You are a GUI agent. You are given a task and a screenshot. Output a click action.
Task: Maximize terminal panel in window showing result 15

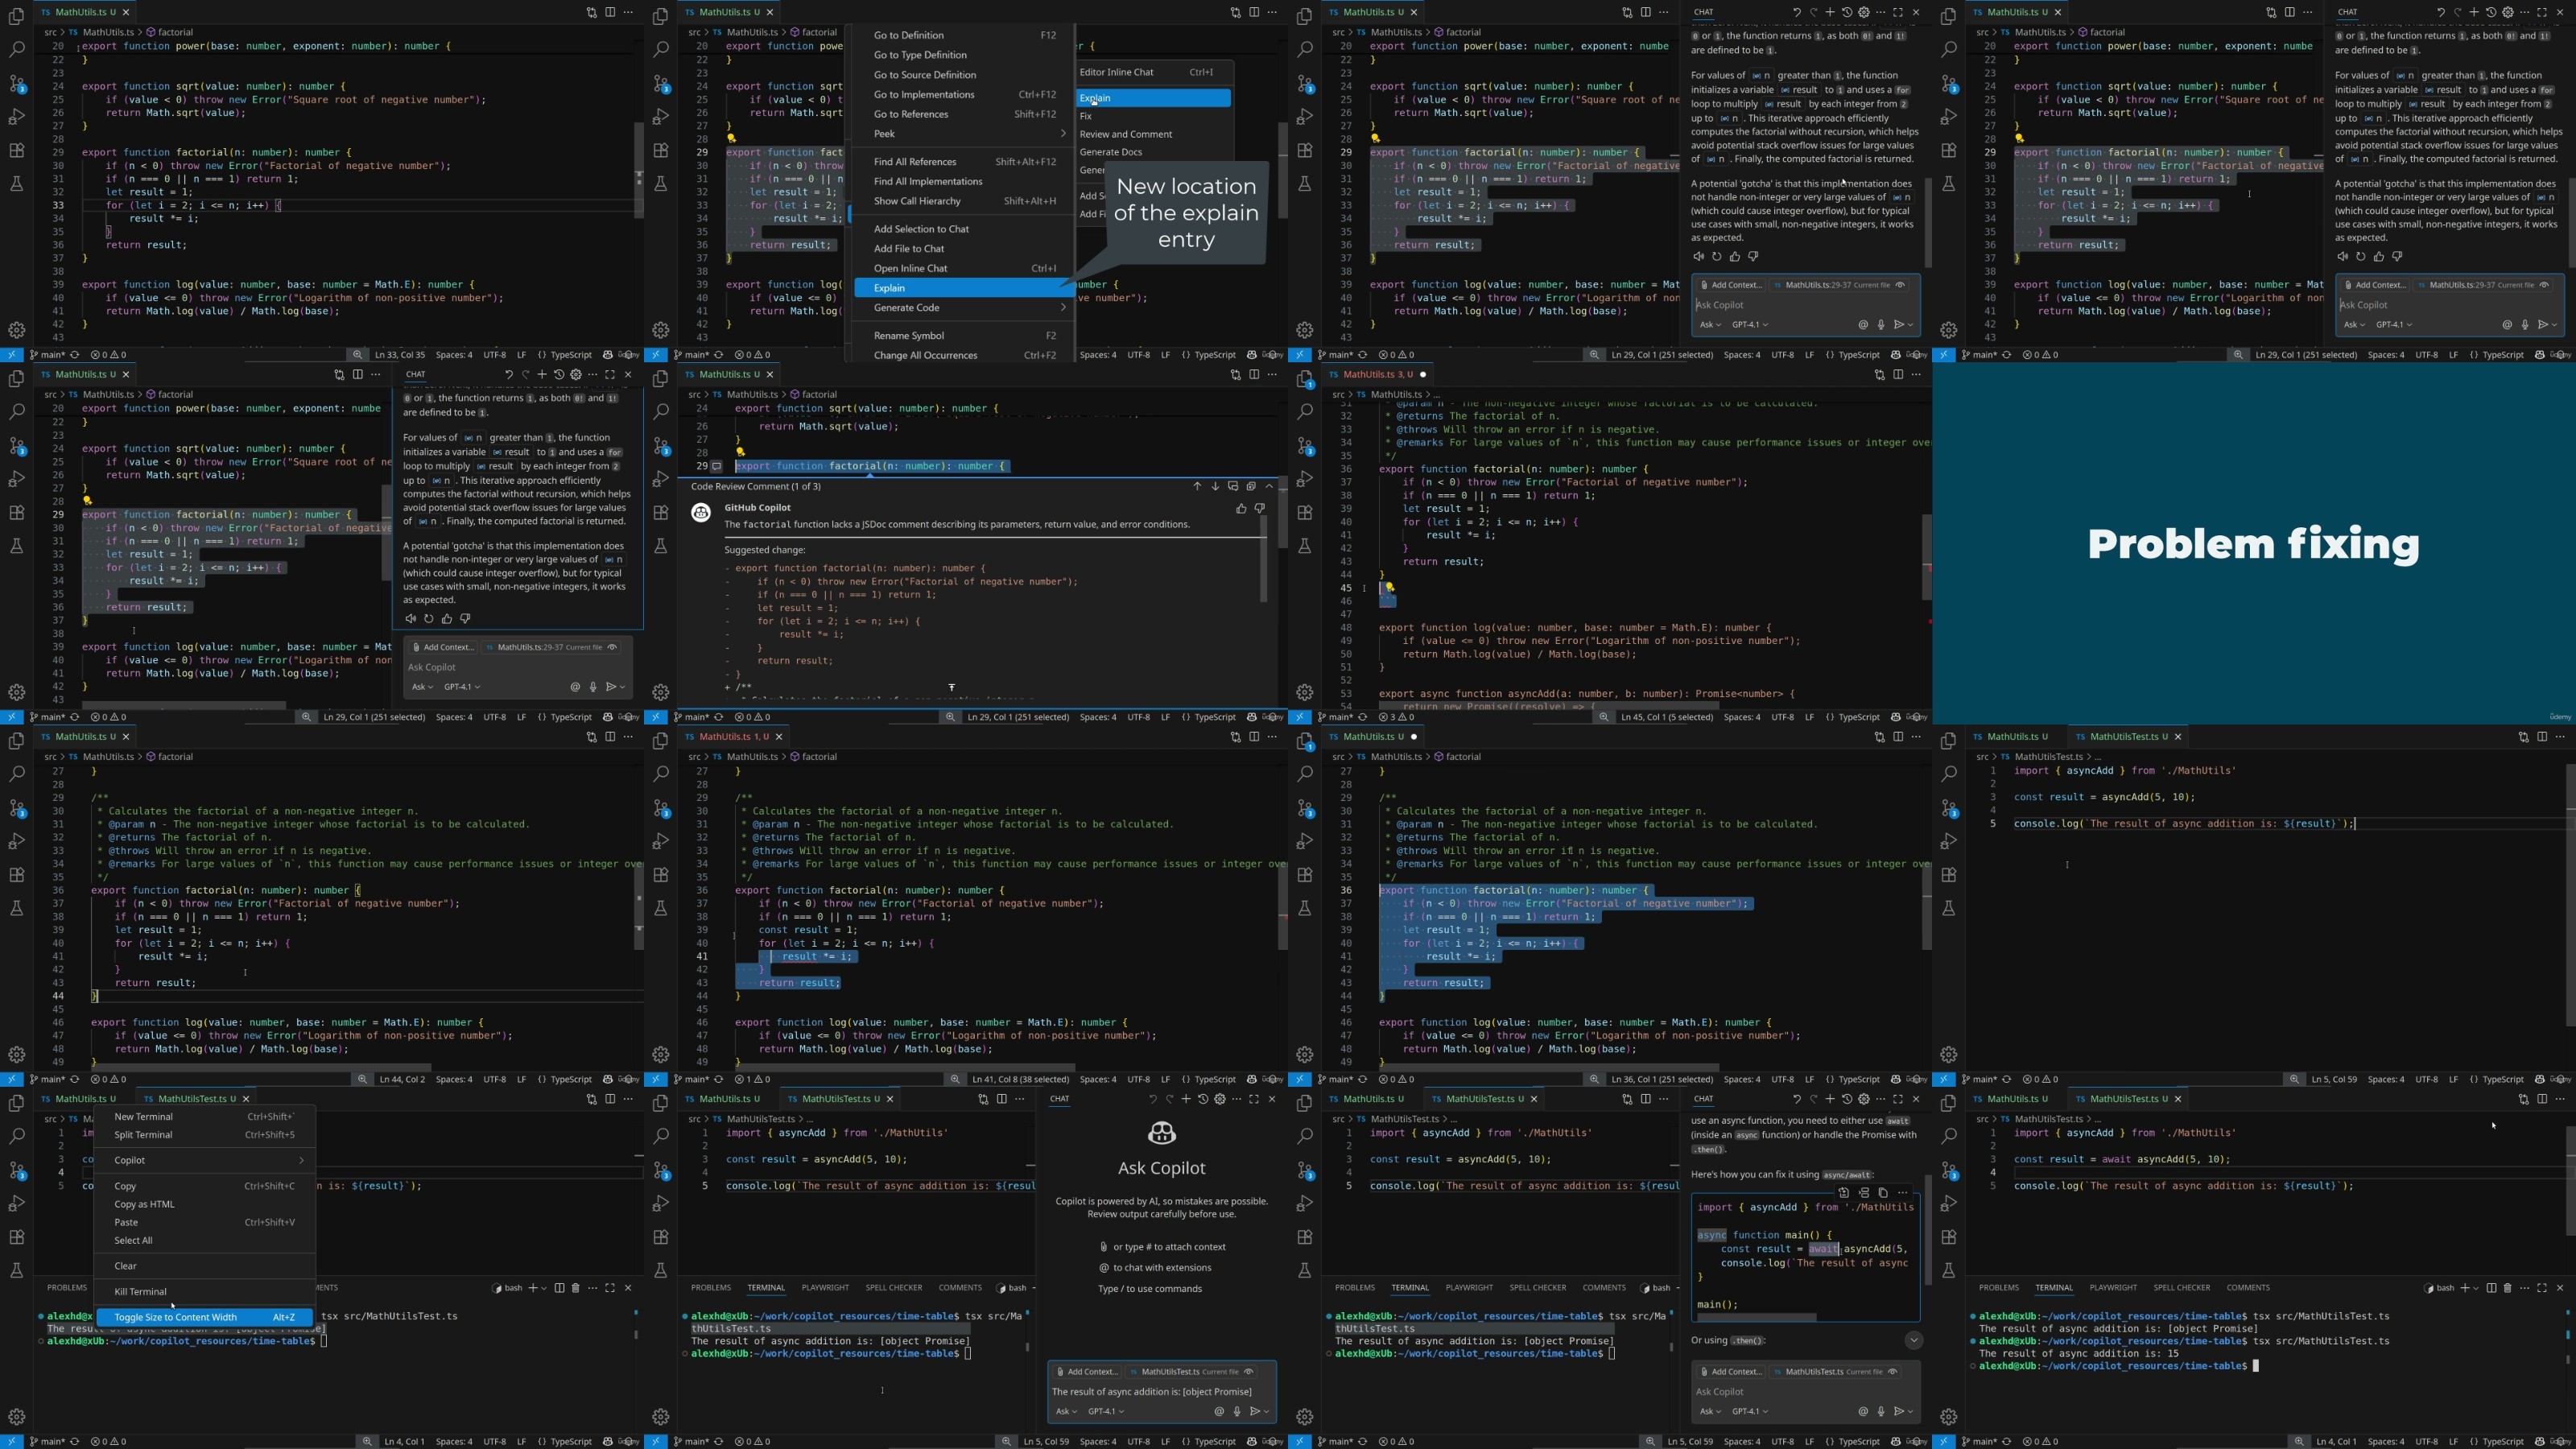(2542, 1288)
